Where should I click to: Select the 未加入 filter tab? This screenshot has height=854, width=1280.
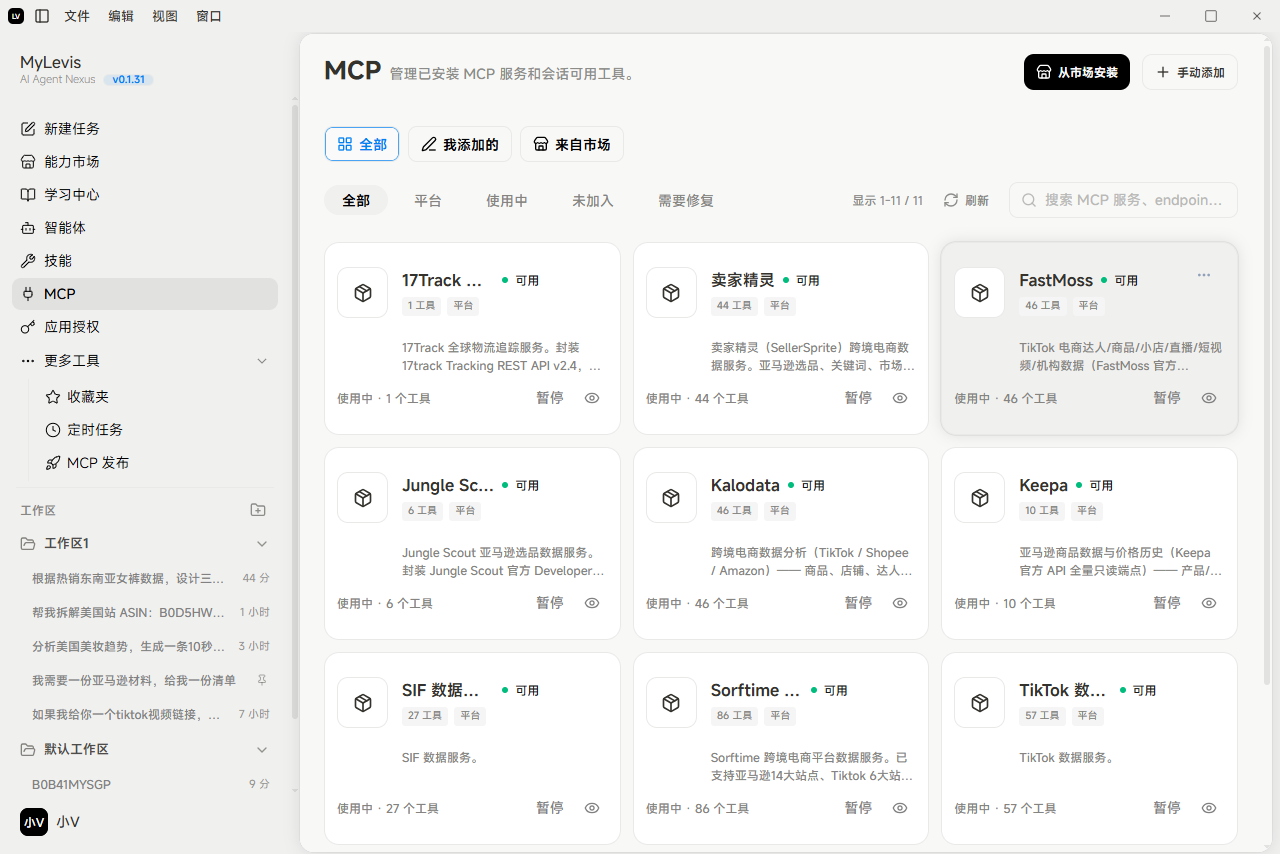click(593, 201)
